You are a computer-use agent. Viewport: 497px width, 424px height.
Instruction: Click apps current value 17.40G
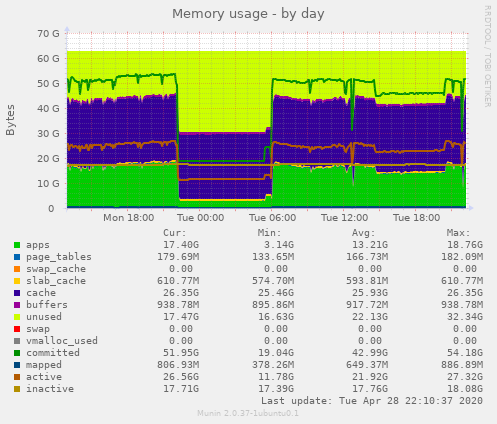click(x=181, y=245)
